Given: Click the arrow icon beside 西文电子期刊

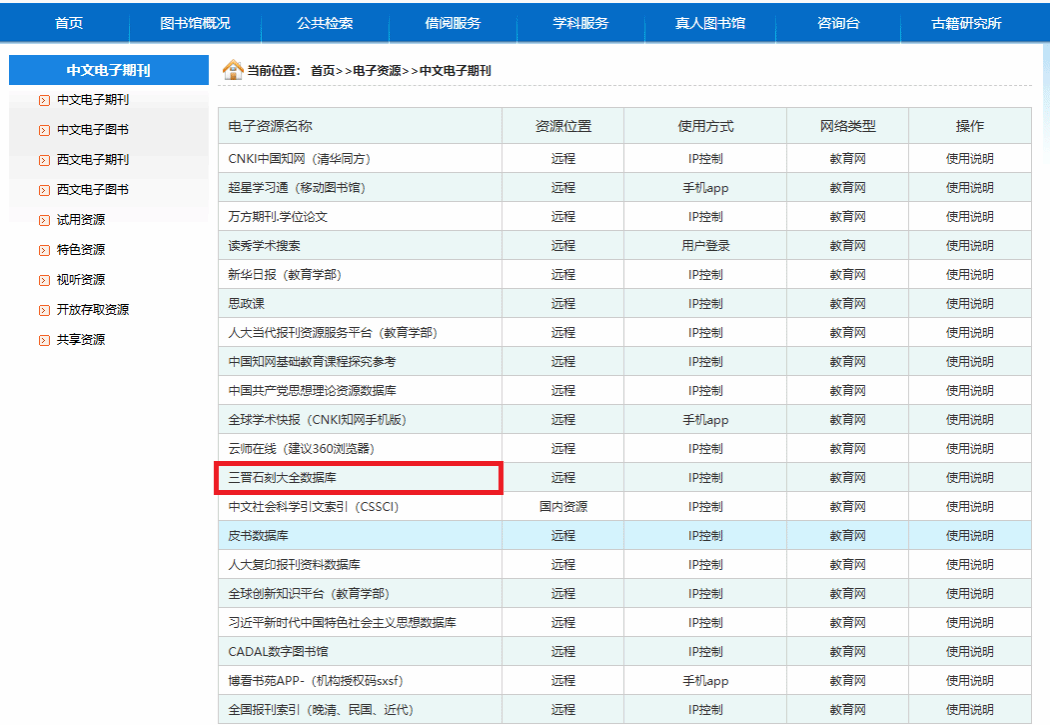Looking at the screenshot, I should click(43, 160).
